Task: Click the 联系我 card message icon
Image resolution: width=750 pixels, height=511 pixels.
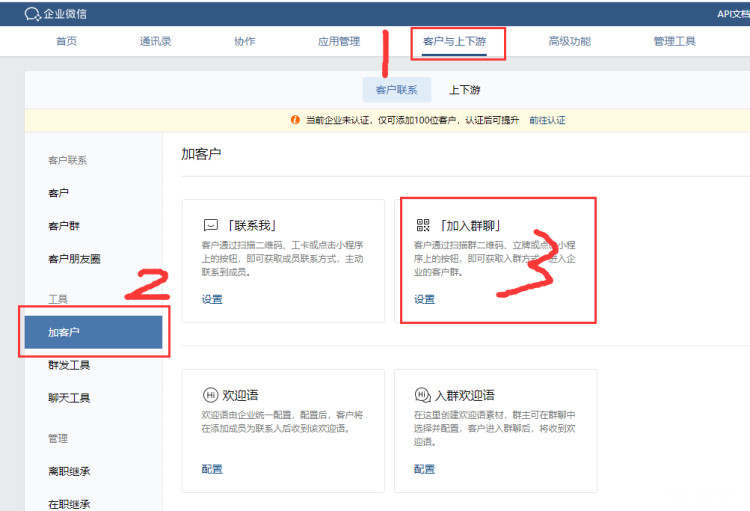Action: pyautogui.click(x=211, y=225)
